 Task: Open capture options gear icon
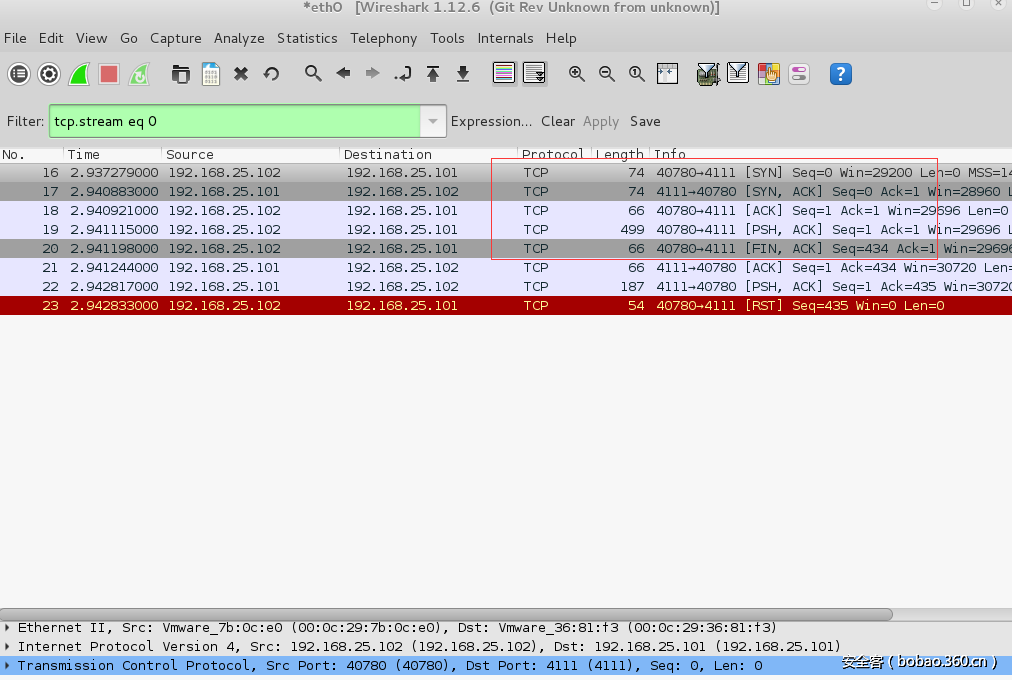49,74
